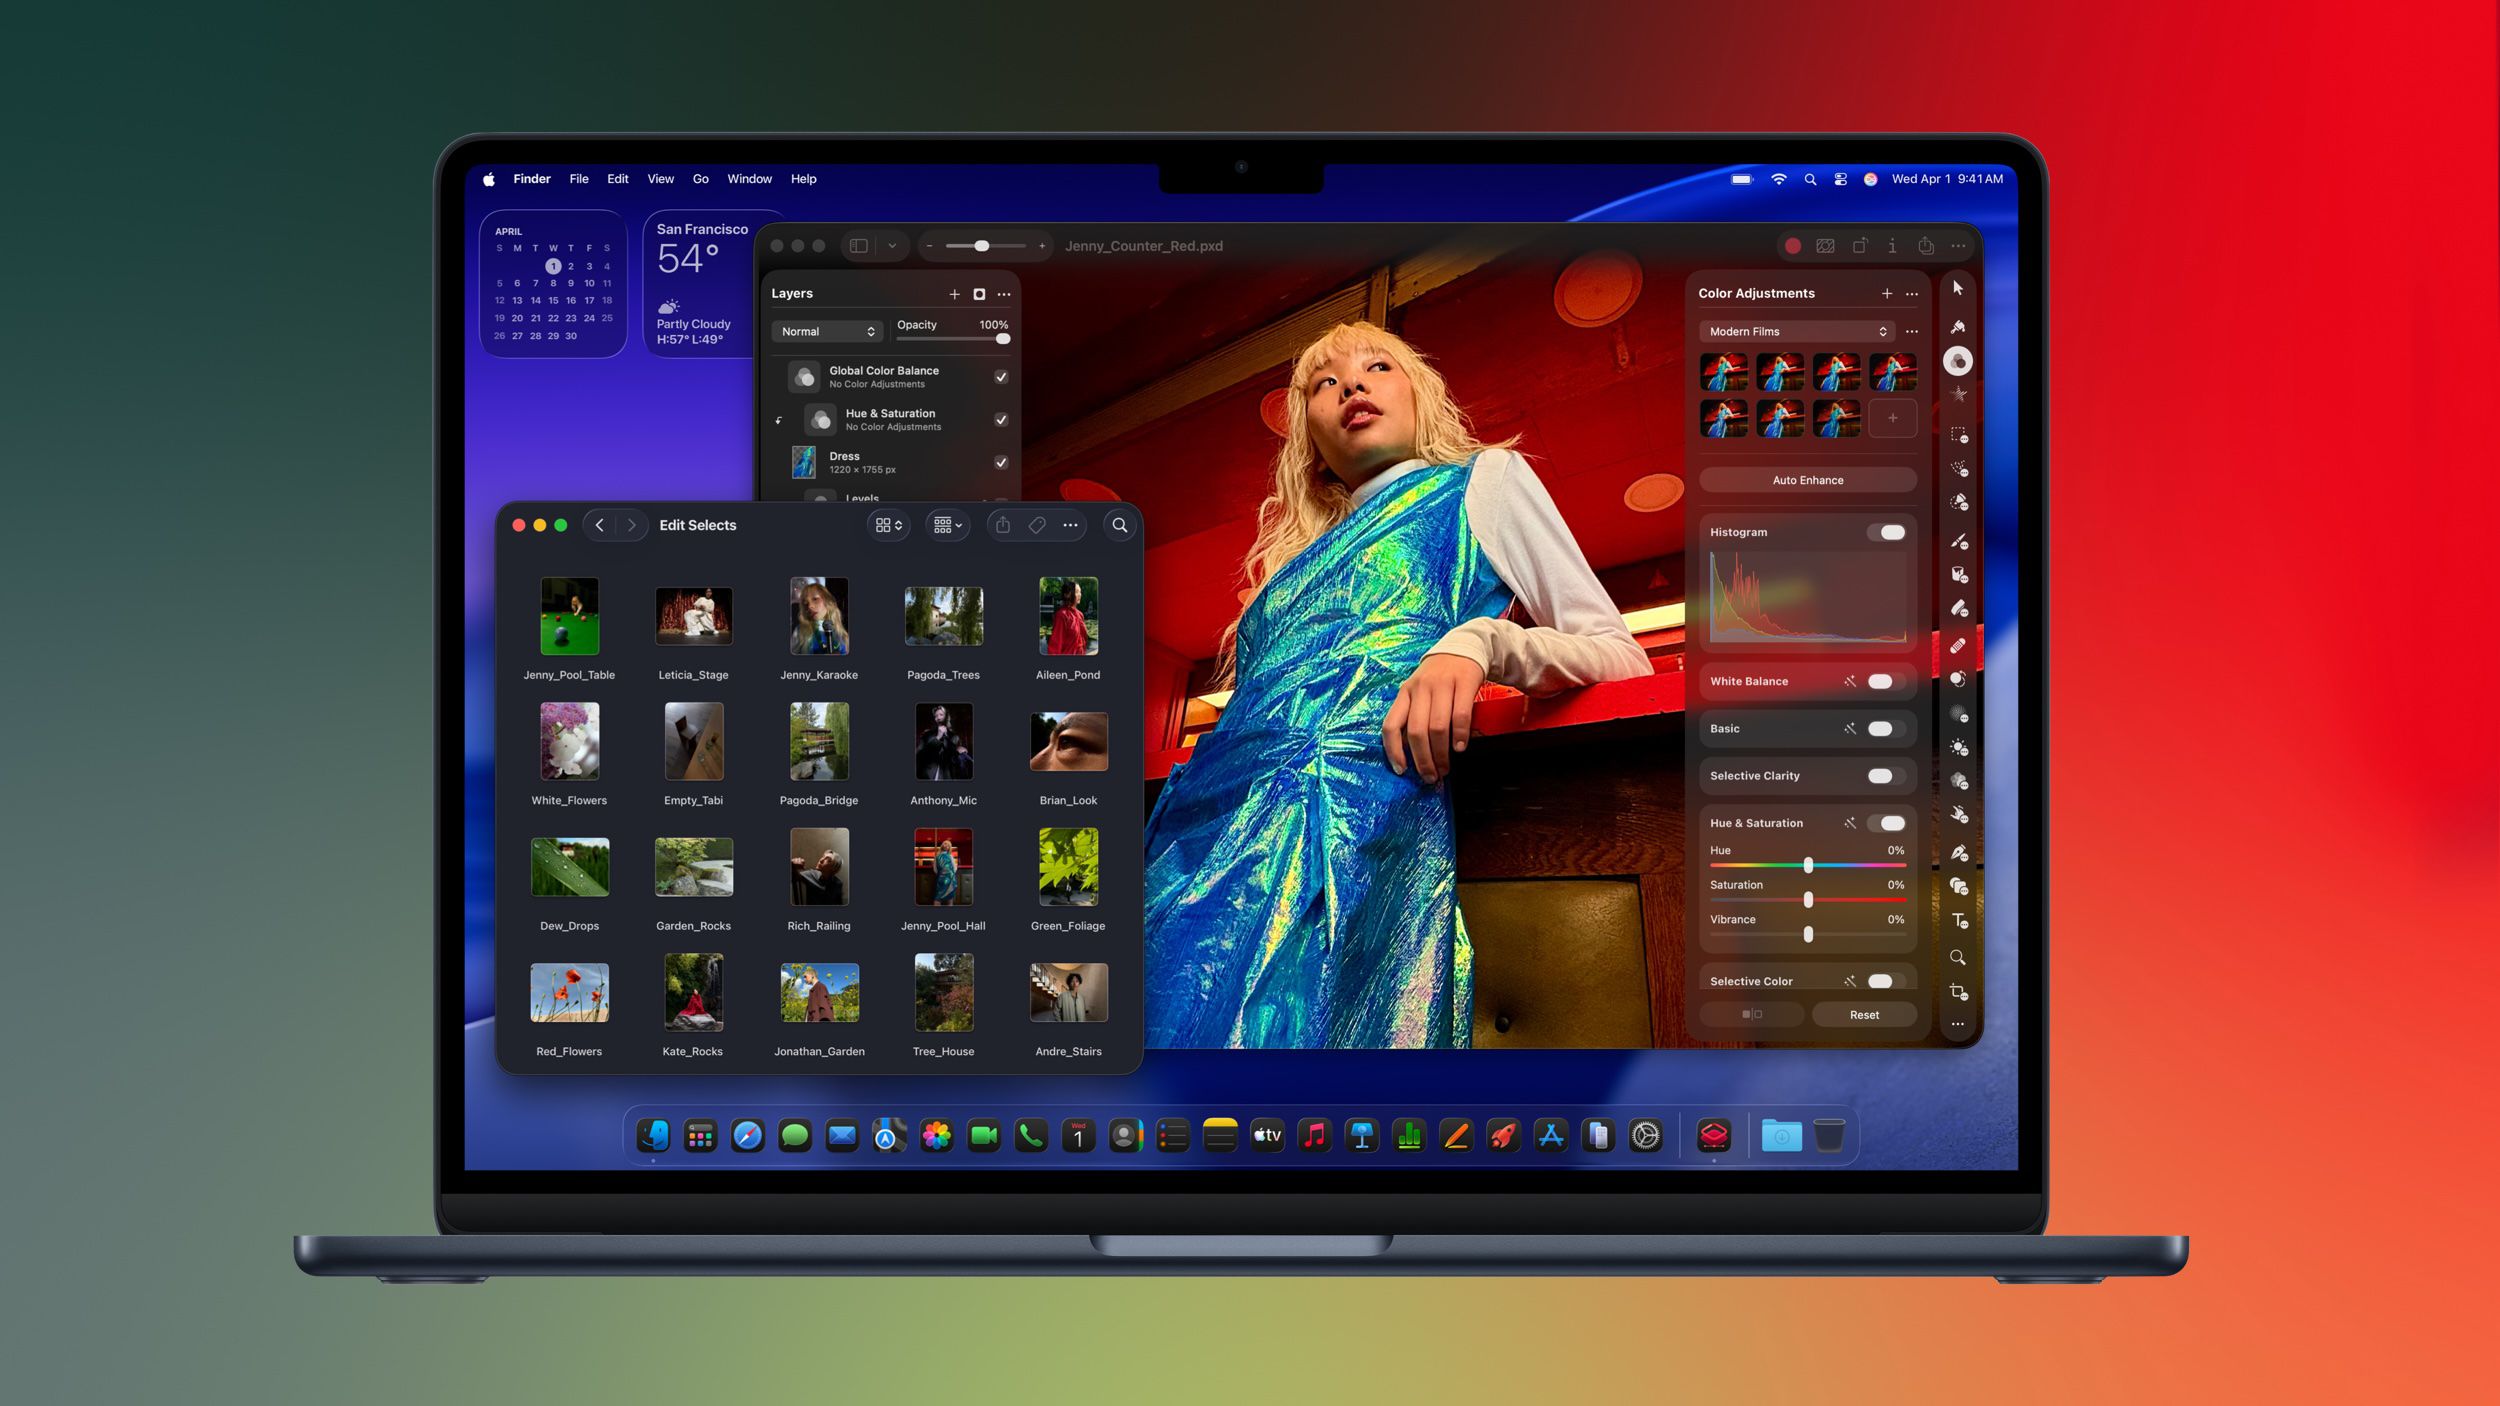This screenshot has height=1406, width=2500.
Task: Click the Reset button in Color Adjustments
Action: tap(1864, 1014)
